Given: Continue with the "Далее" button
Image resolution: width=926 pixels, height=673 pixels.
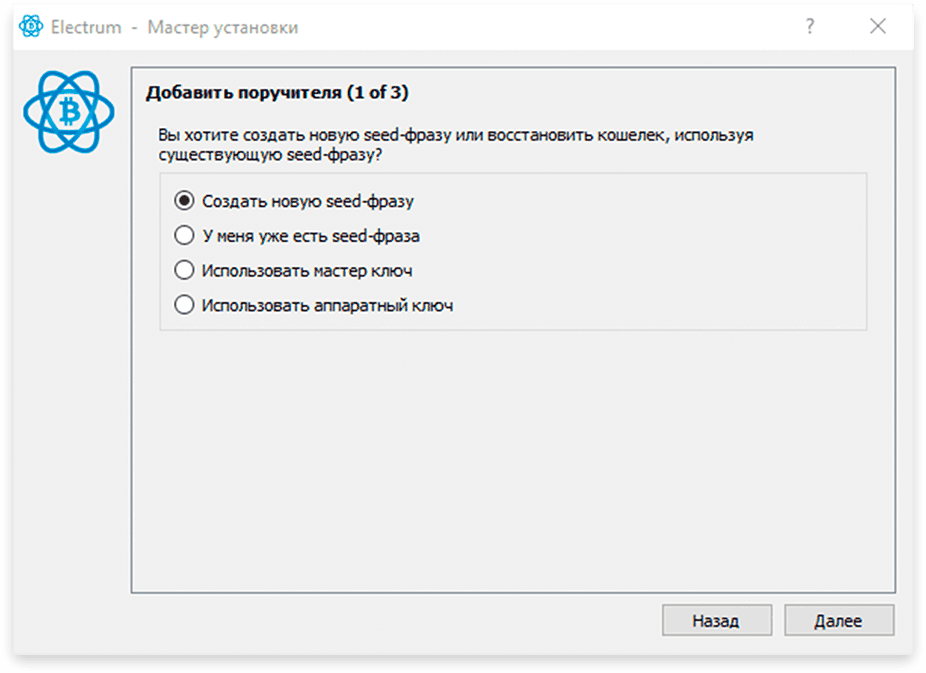Looking at the screenshot, I should coord(839,620).
